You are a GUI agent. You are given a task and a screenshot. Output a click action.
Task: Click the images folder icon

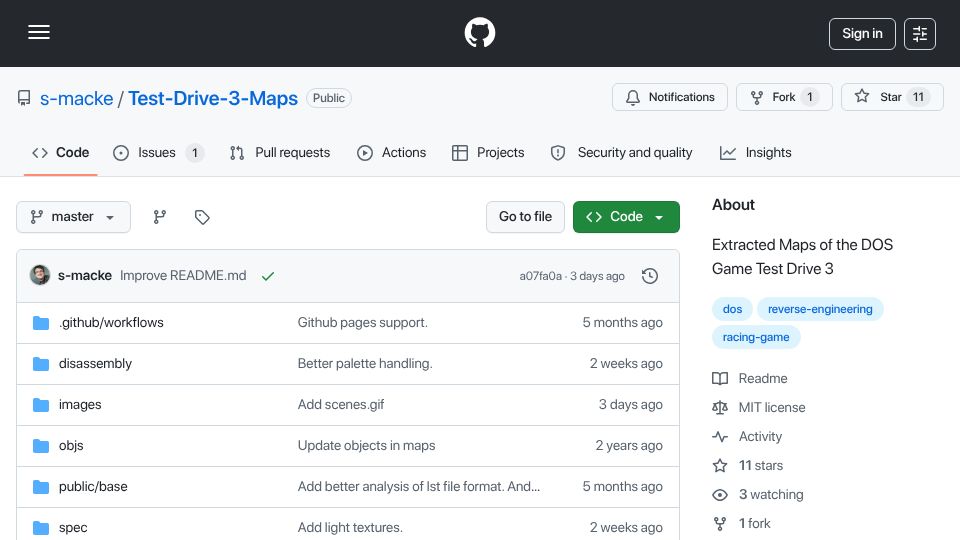click(41, 405)
